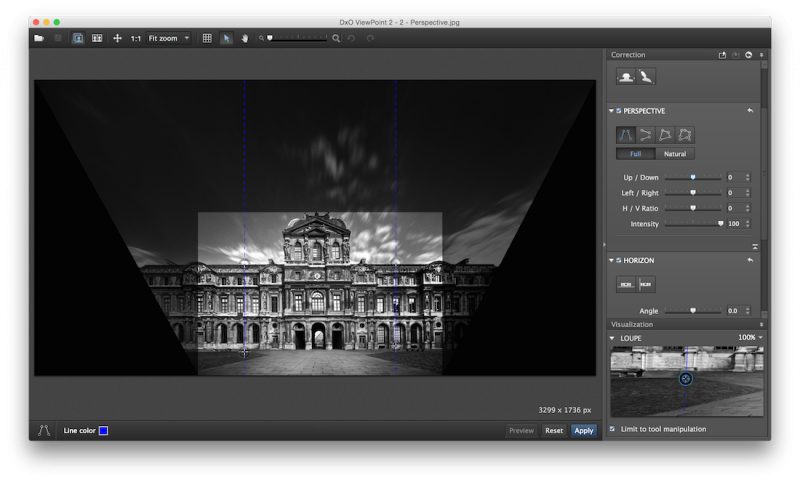Switch to side-by-side compare view
The width and height of the screenshot is (800, 482).
[97, 38]
